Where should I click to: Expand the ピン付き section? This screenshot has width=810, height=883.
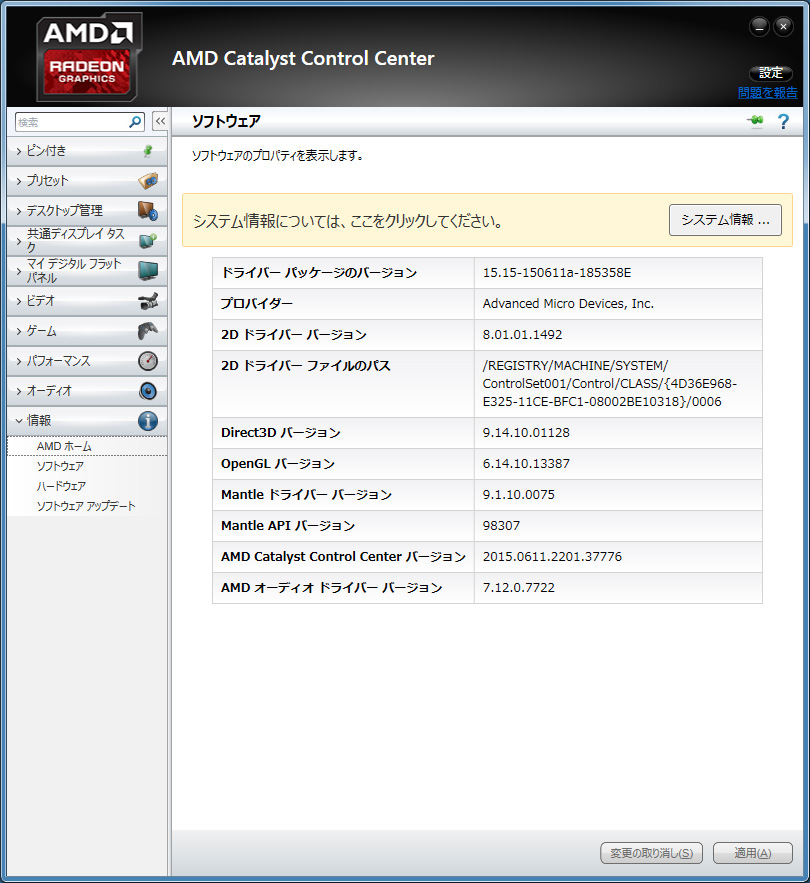tap(87, 151)
